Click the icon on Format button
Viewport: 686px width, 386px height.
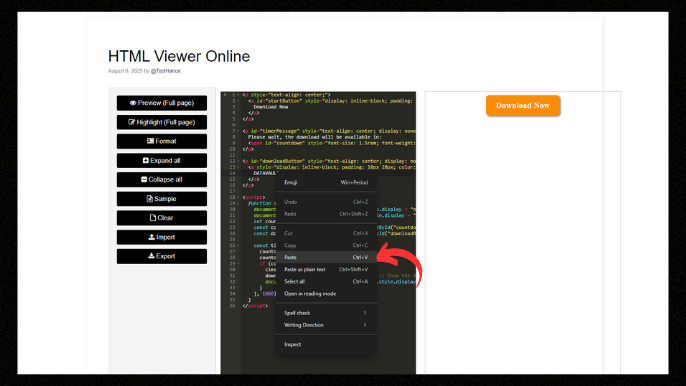point(150,141)
